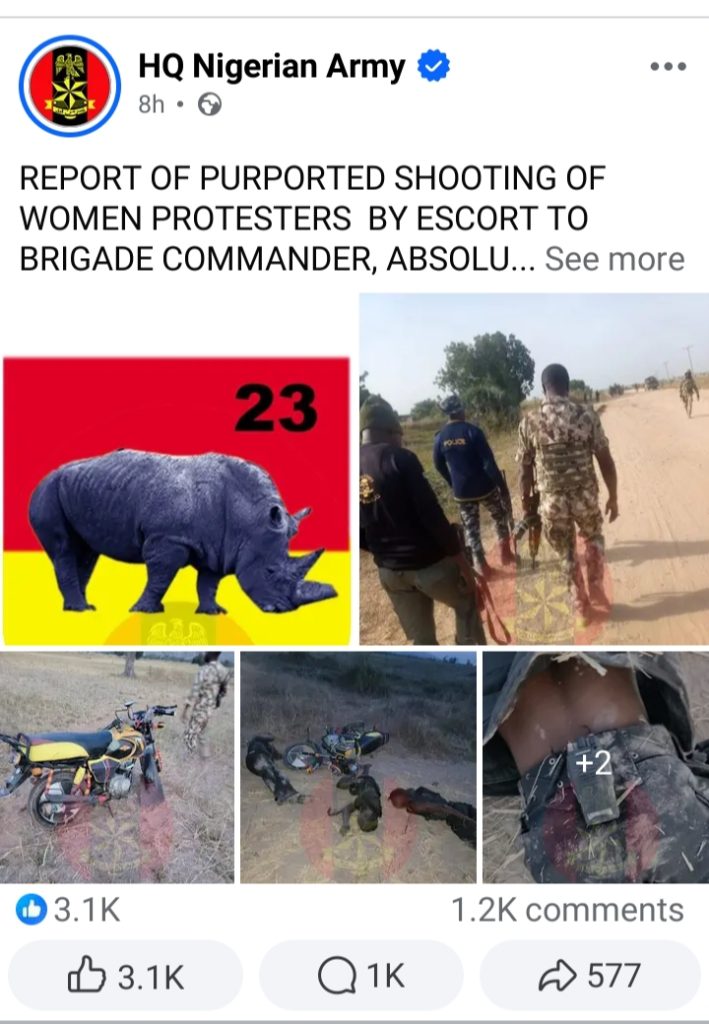Open the 23 rhino emblem image
The height and width of the screenshot is (1024, 709).
177,501
